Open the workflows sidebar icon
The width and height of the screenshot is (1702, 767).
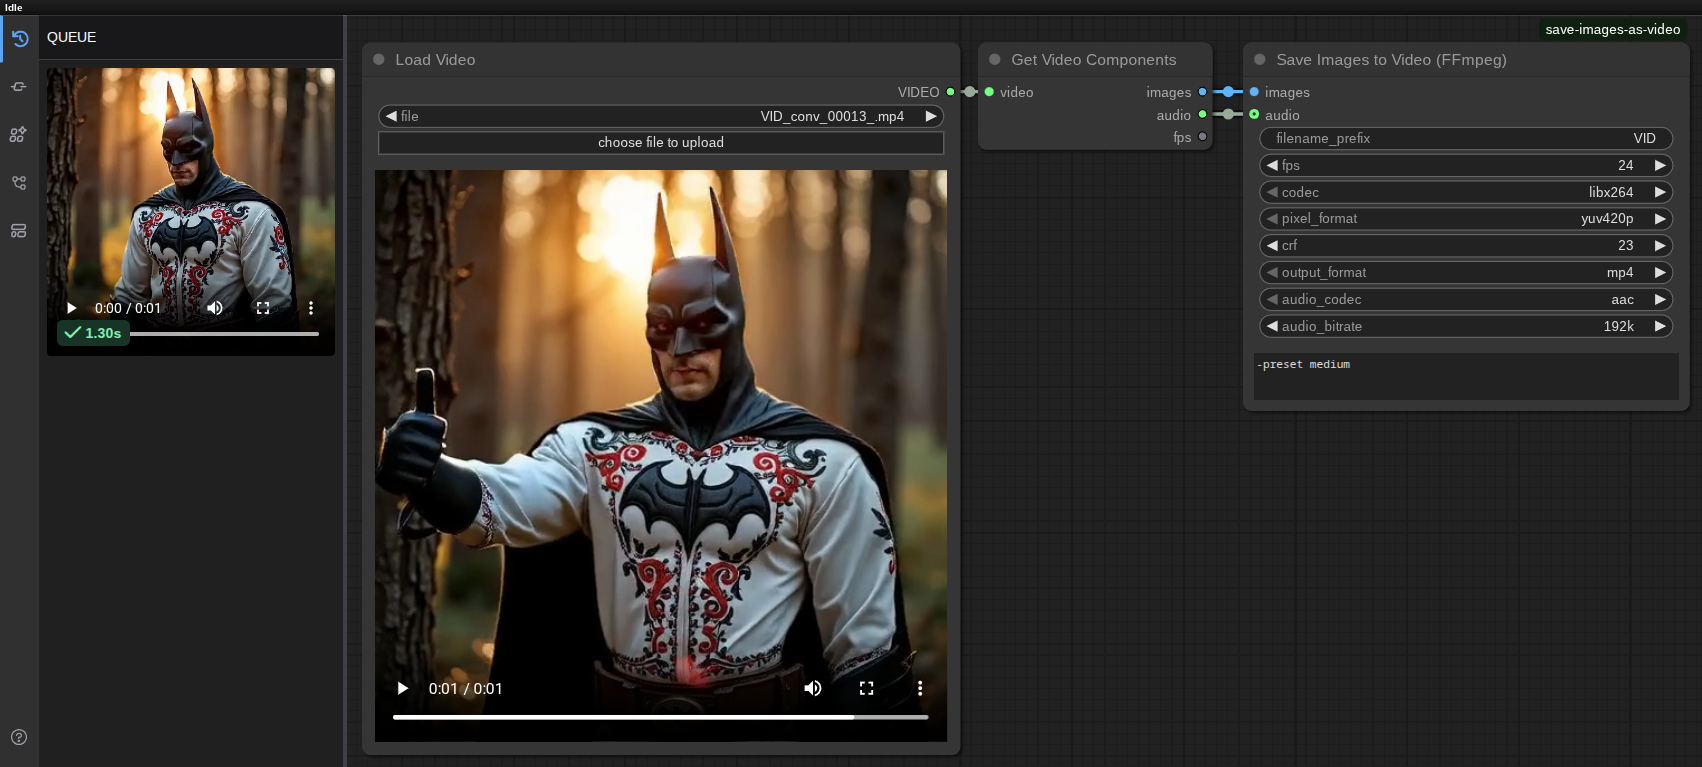pyautogui.click(x=19, y=183)
